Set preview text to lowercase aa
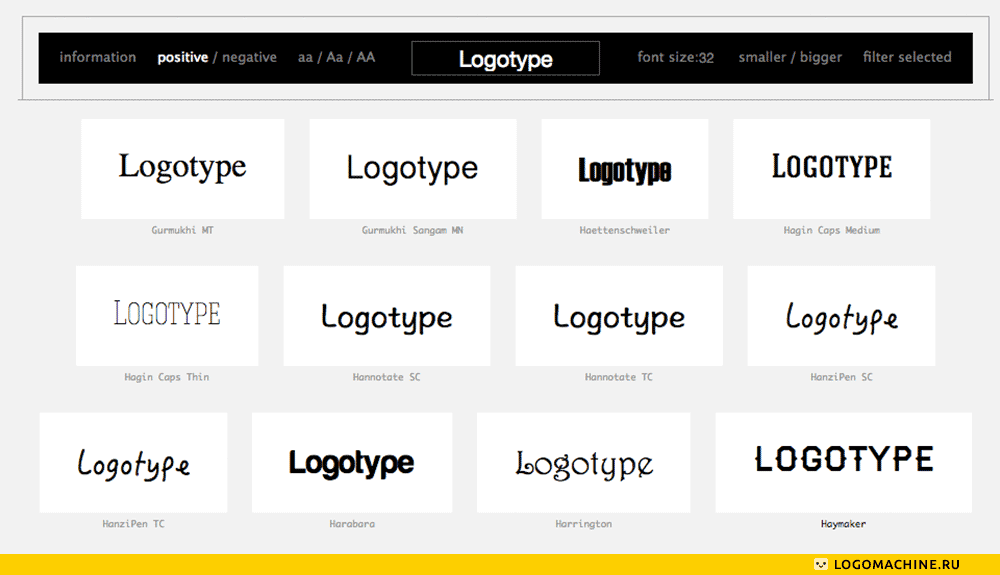 305,57
